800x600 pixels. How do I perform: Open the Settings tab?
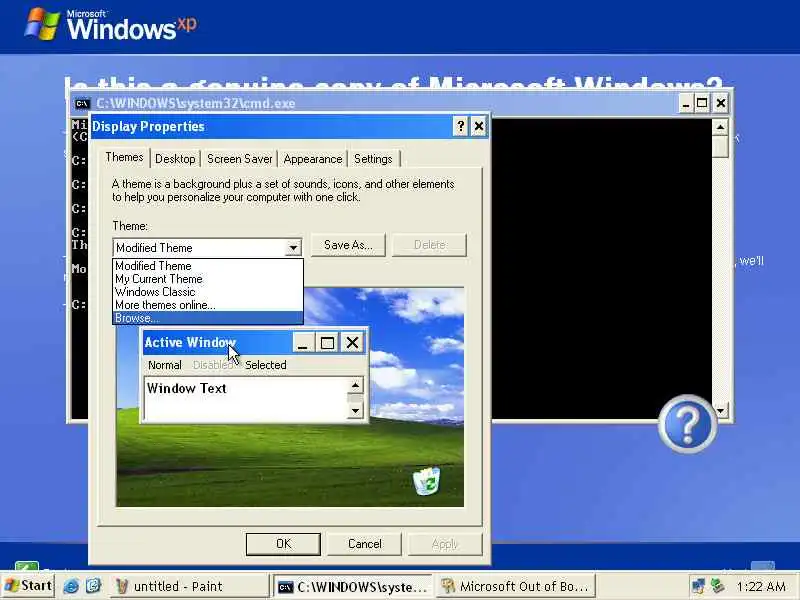tap(373, 159)
